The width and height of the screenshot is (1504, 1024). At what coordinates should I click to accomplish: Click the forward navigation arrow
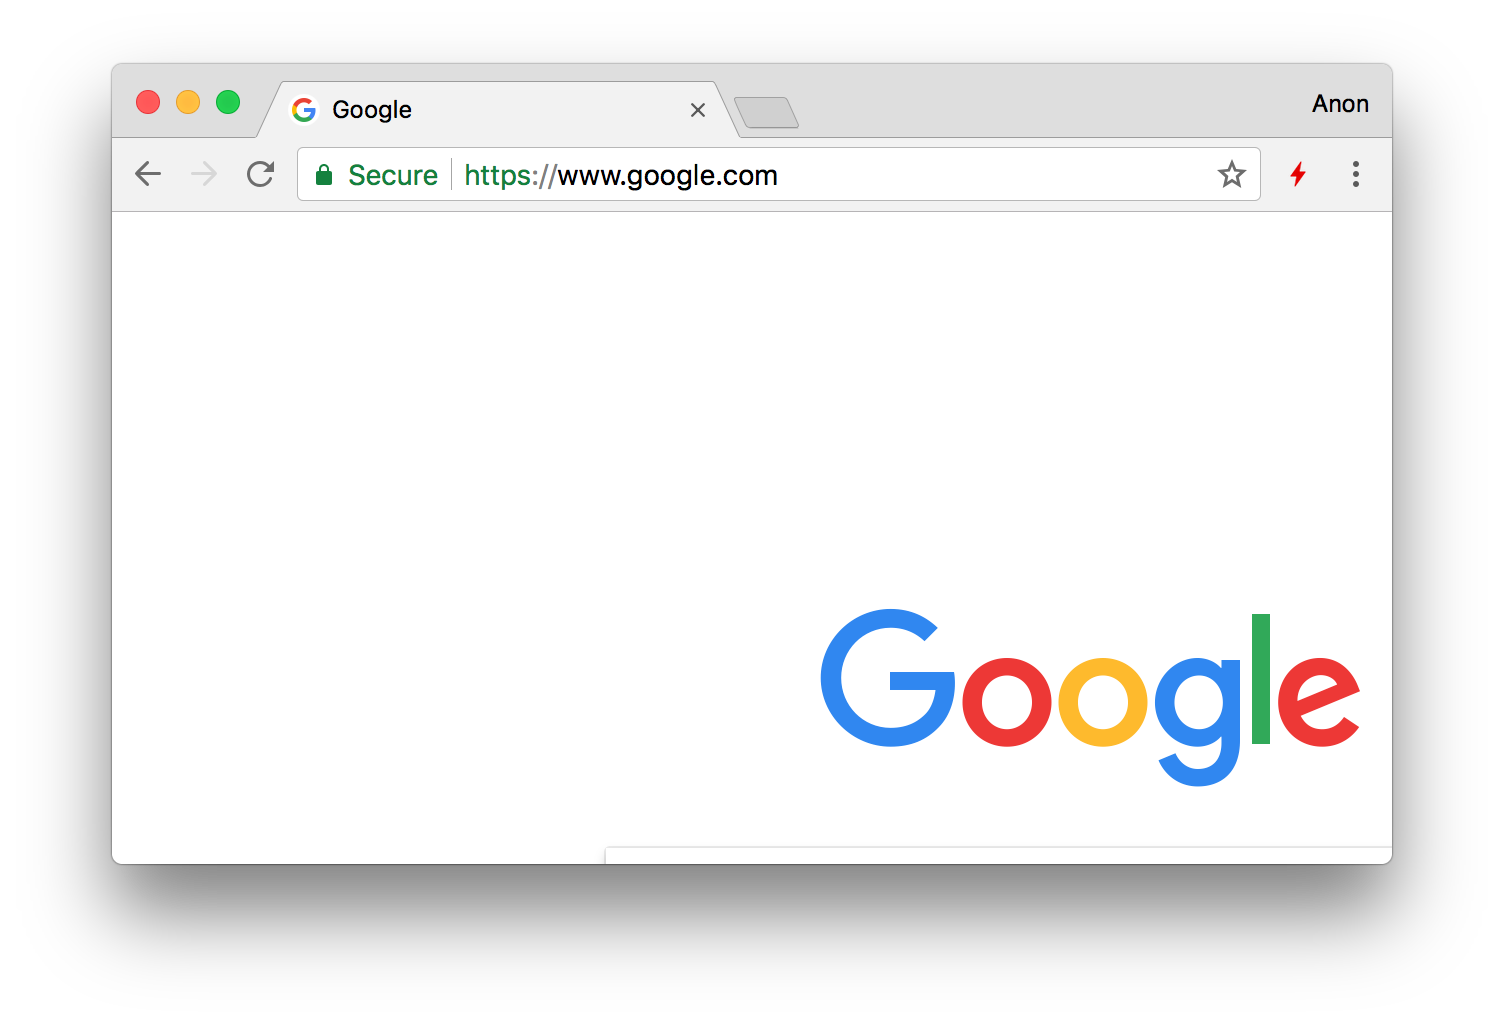204,174
